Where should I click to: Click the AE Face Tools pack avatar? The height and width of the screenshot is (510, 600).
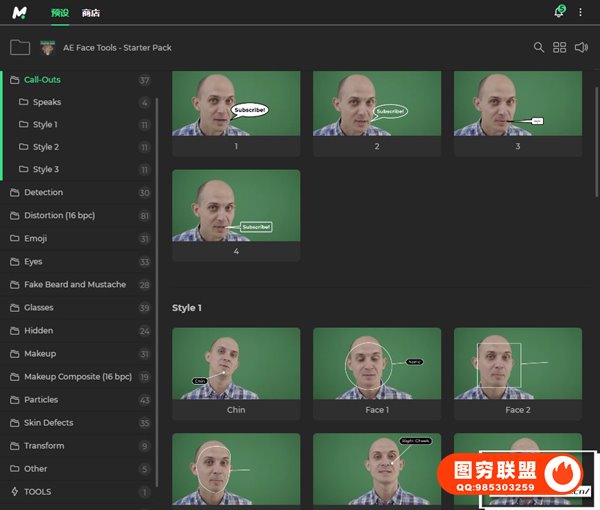point(47,47)
